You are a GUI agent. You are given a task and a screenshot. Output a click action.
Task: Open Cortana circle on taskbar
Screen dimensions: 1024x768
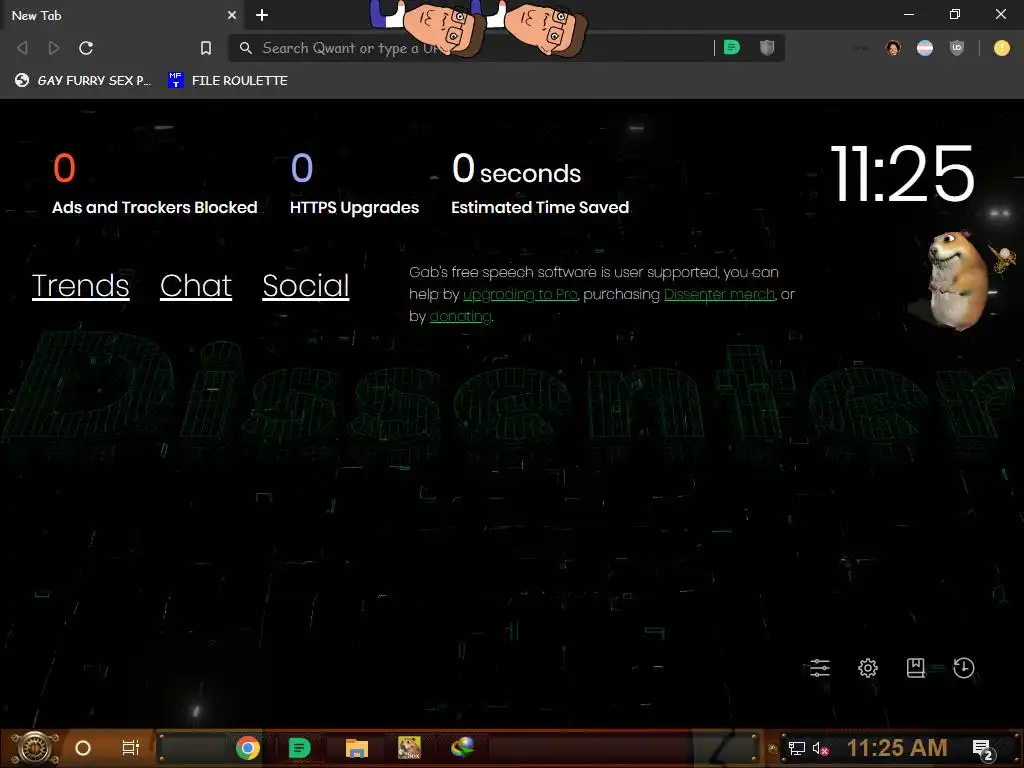coord(83,748)
